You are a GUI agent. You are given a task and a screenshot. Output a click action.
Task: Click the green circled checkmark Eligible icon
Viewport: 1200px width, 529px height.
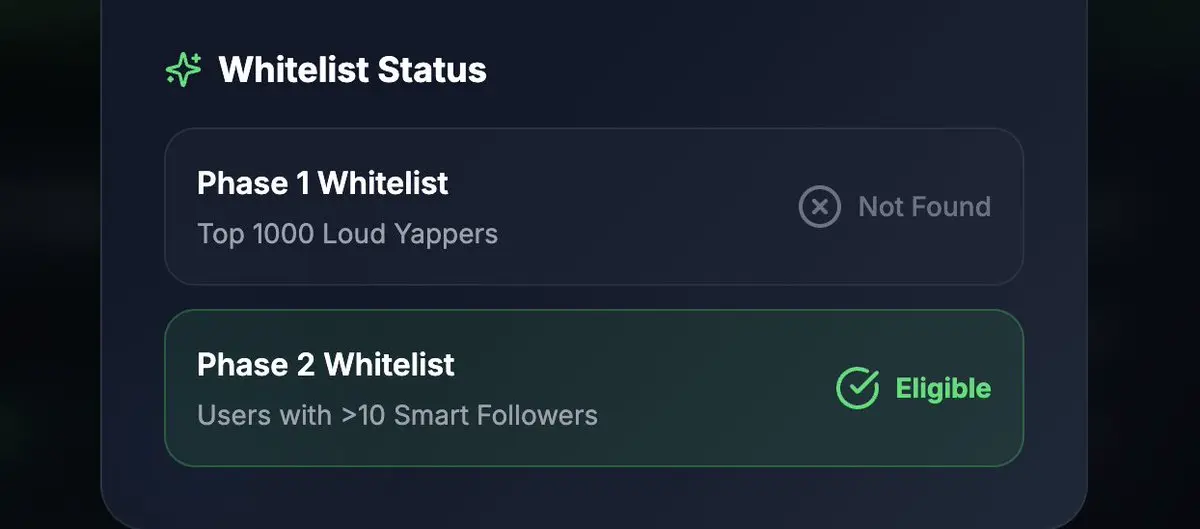tap(857, 388)
